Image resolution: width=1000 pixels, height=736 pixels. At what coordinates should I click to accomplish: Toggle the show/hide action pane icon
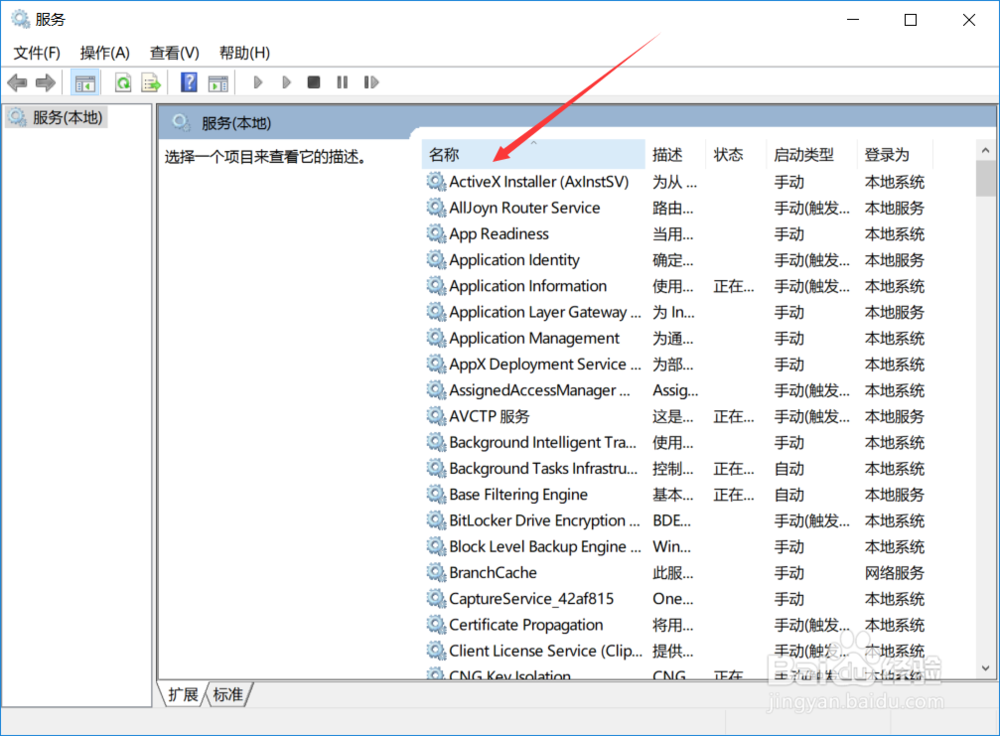(x=218, y=82)
